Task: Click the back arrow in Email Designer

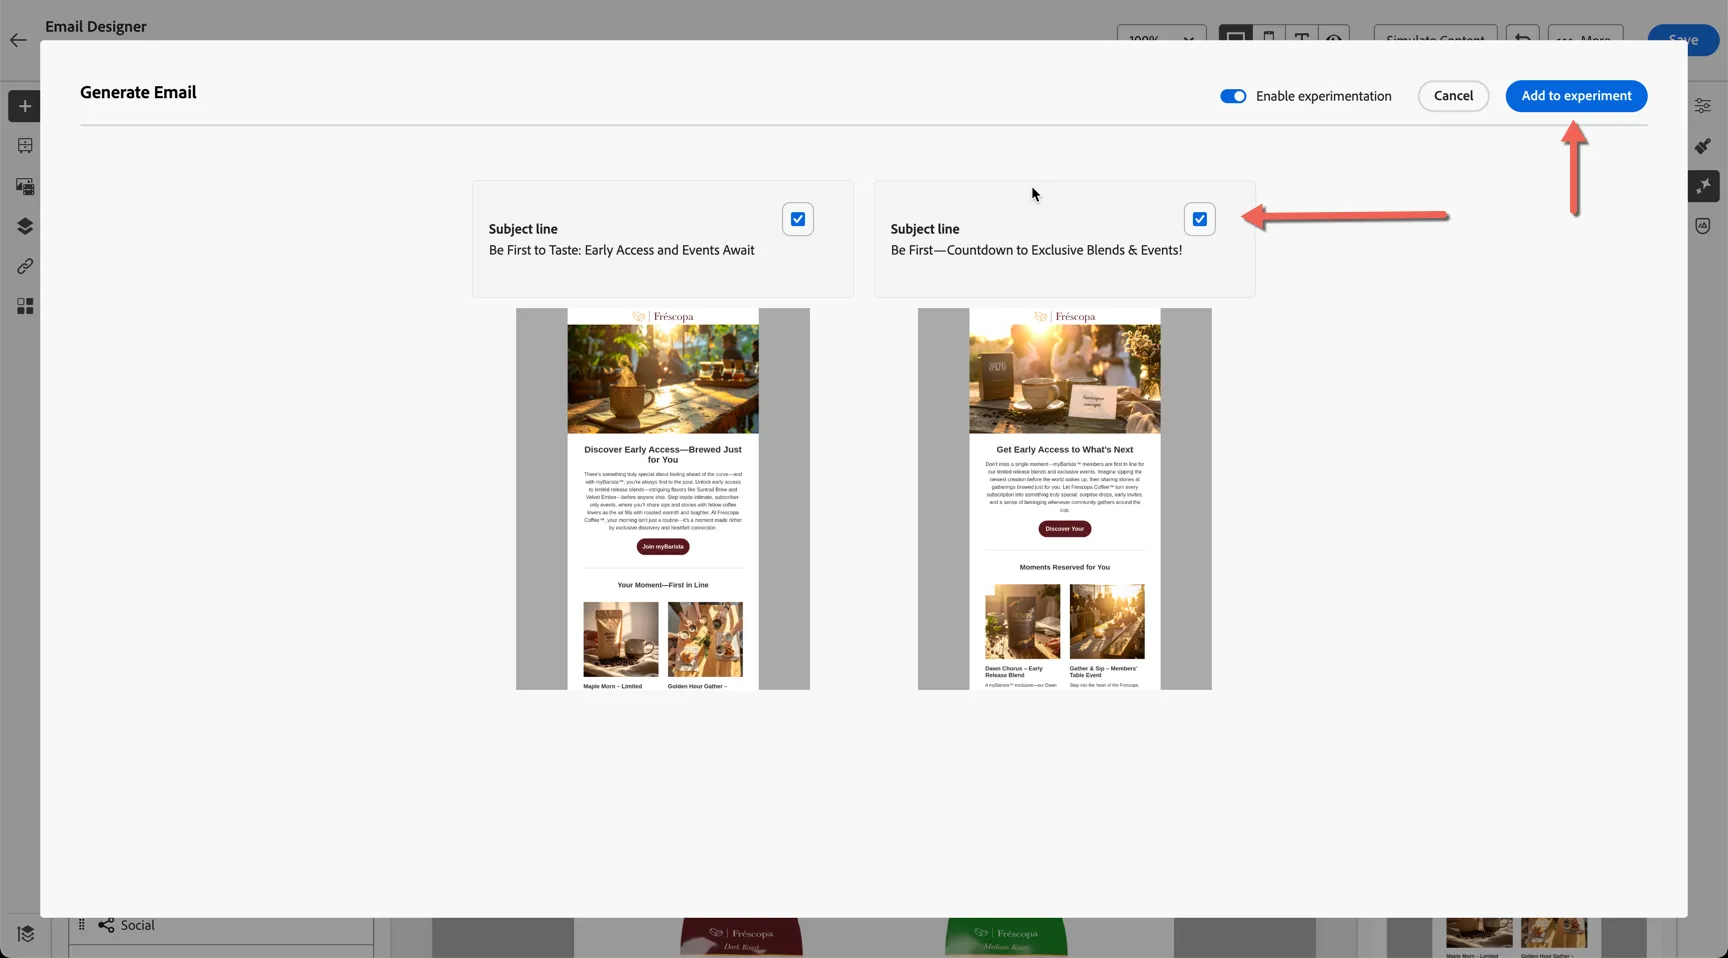Action: 18,40
